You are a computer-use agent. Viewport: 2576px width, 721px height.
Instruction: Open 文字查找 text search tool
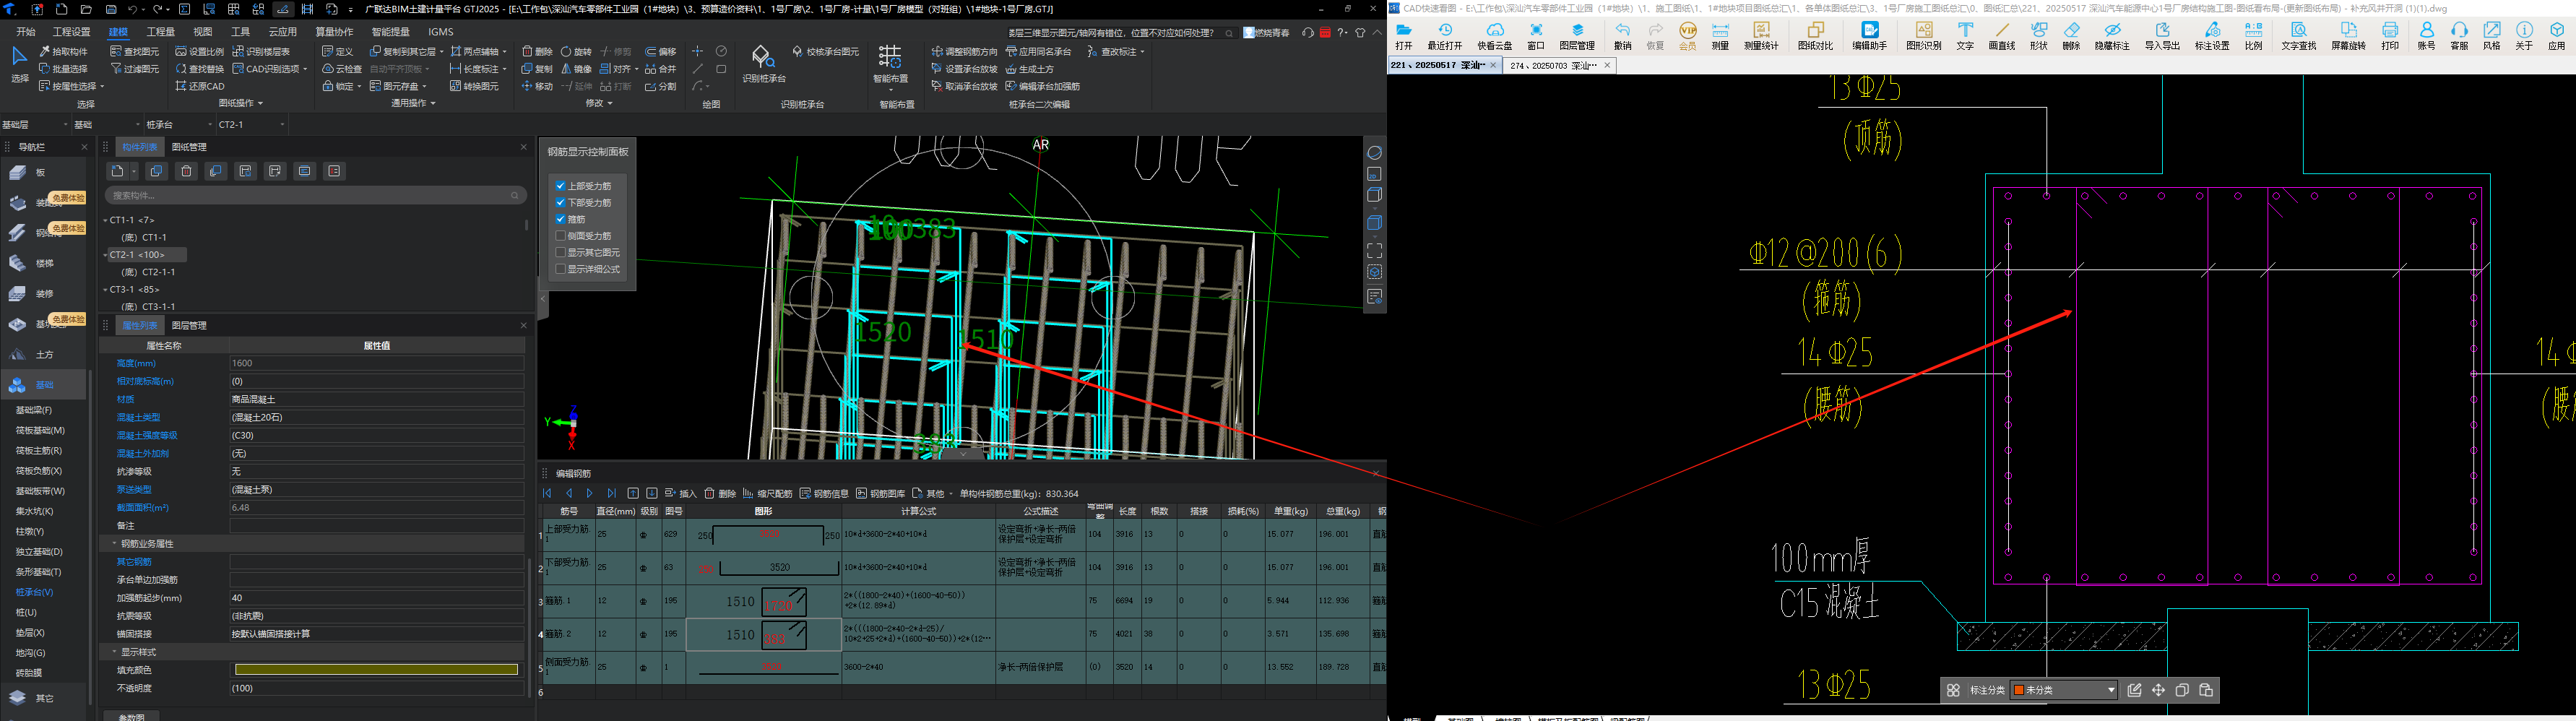(2298, 36)
